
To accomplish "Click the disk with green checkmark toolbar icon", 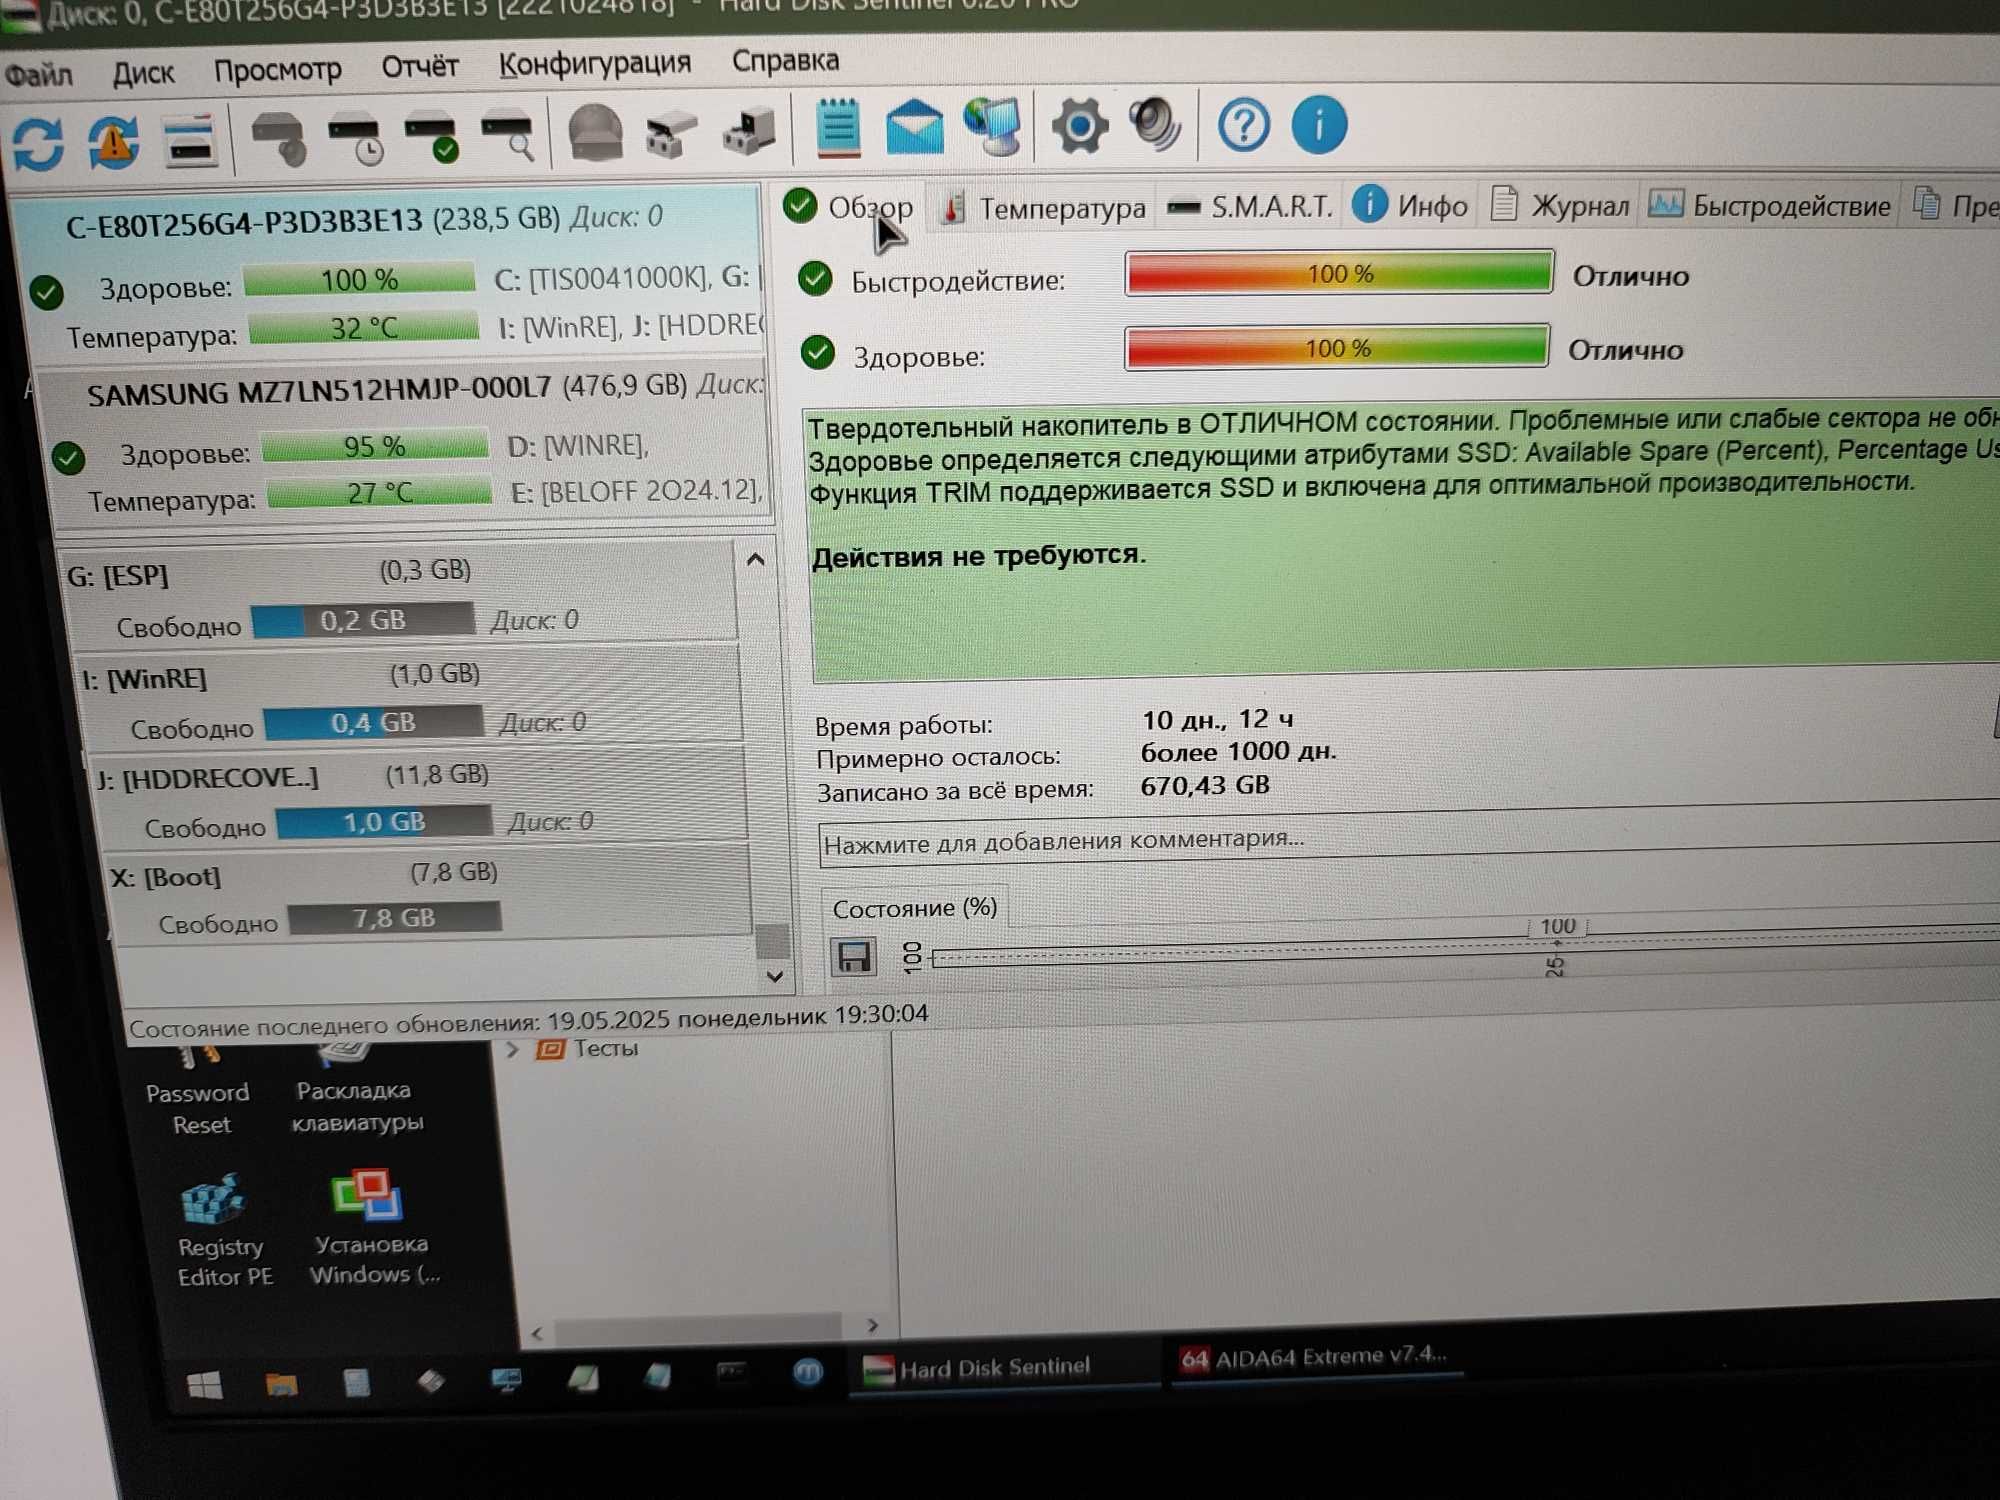I will [x=432, y=137].
